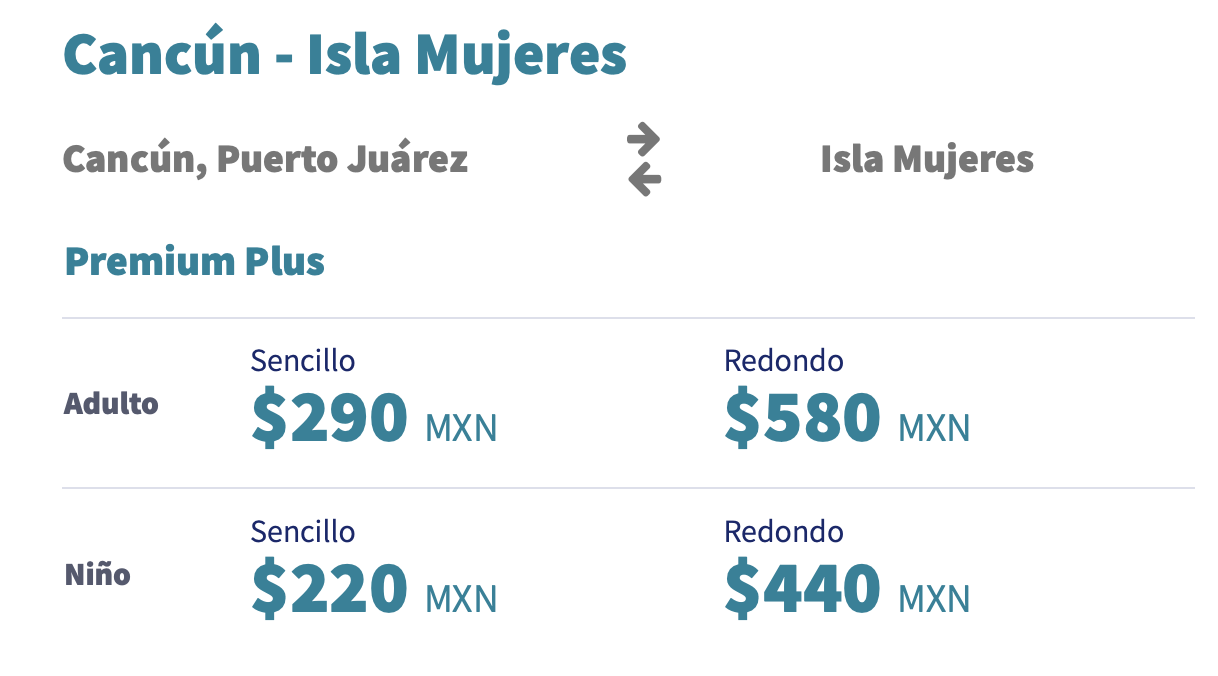Click the Redondo label in Niño row
Viewport: 1218px width, 676px height.
tap(784, 531)
